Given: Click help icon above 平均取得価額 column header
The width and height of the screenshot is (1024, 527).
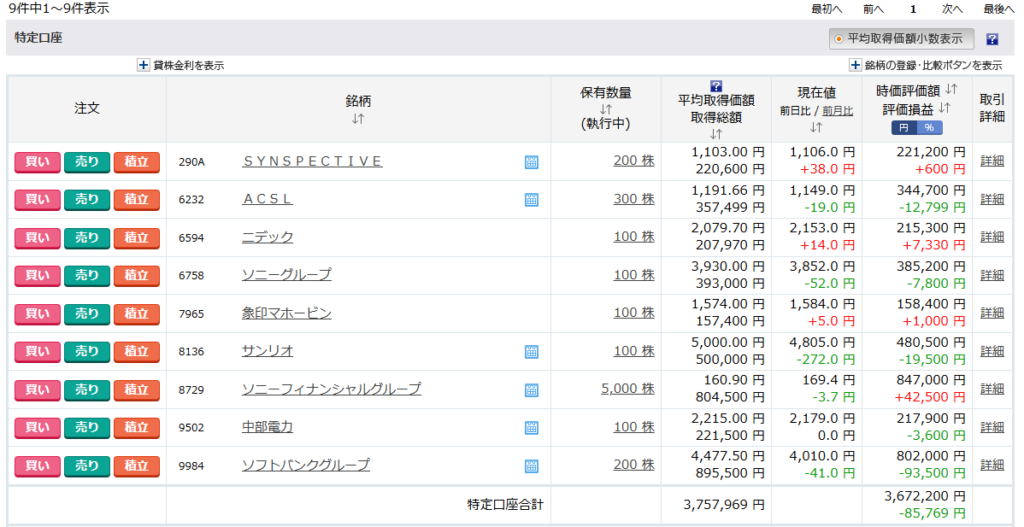Looking at the screenshot, I should click(x=716, y=86).
